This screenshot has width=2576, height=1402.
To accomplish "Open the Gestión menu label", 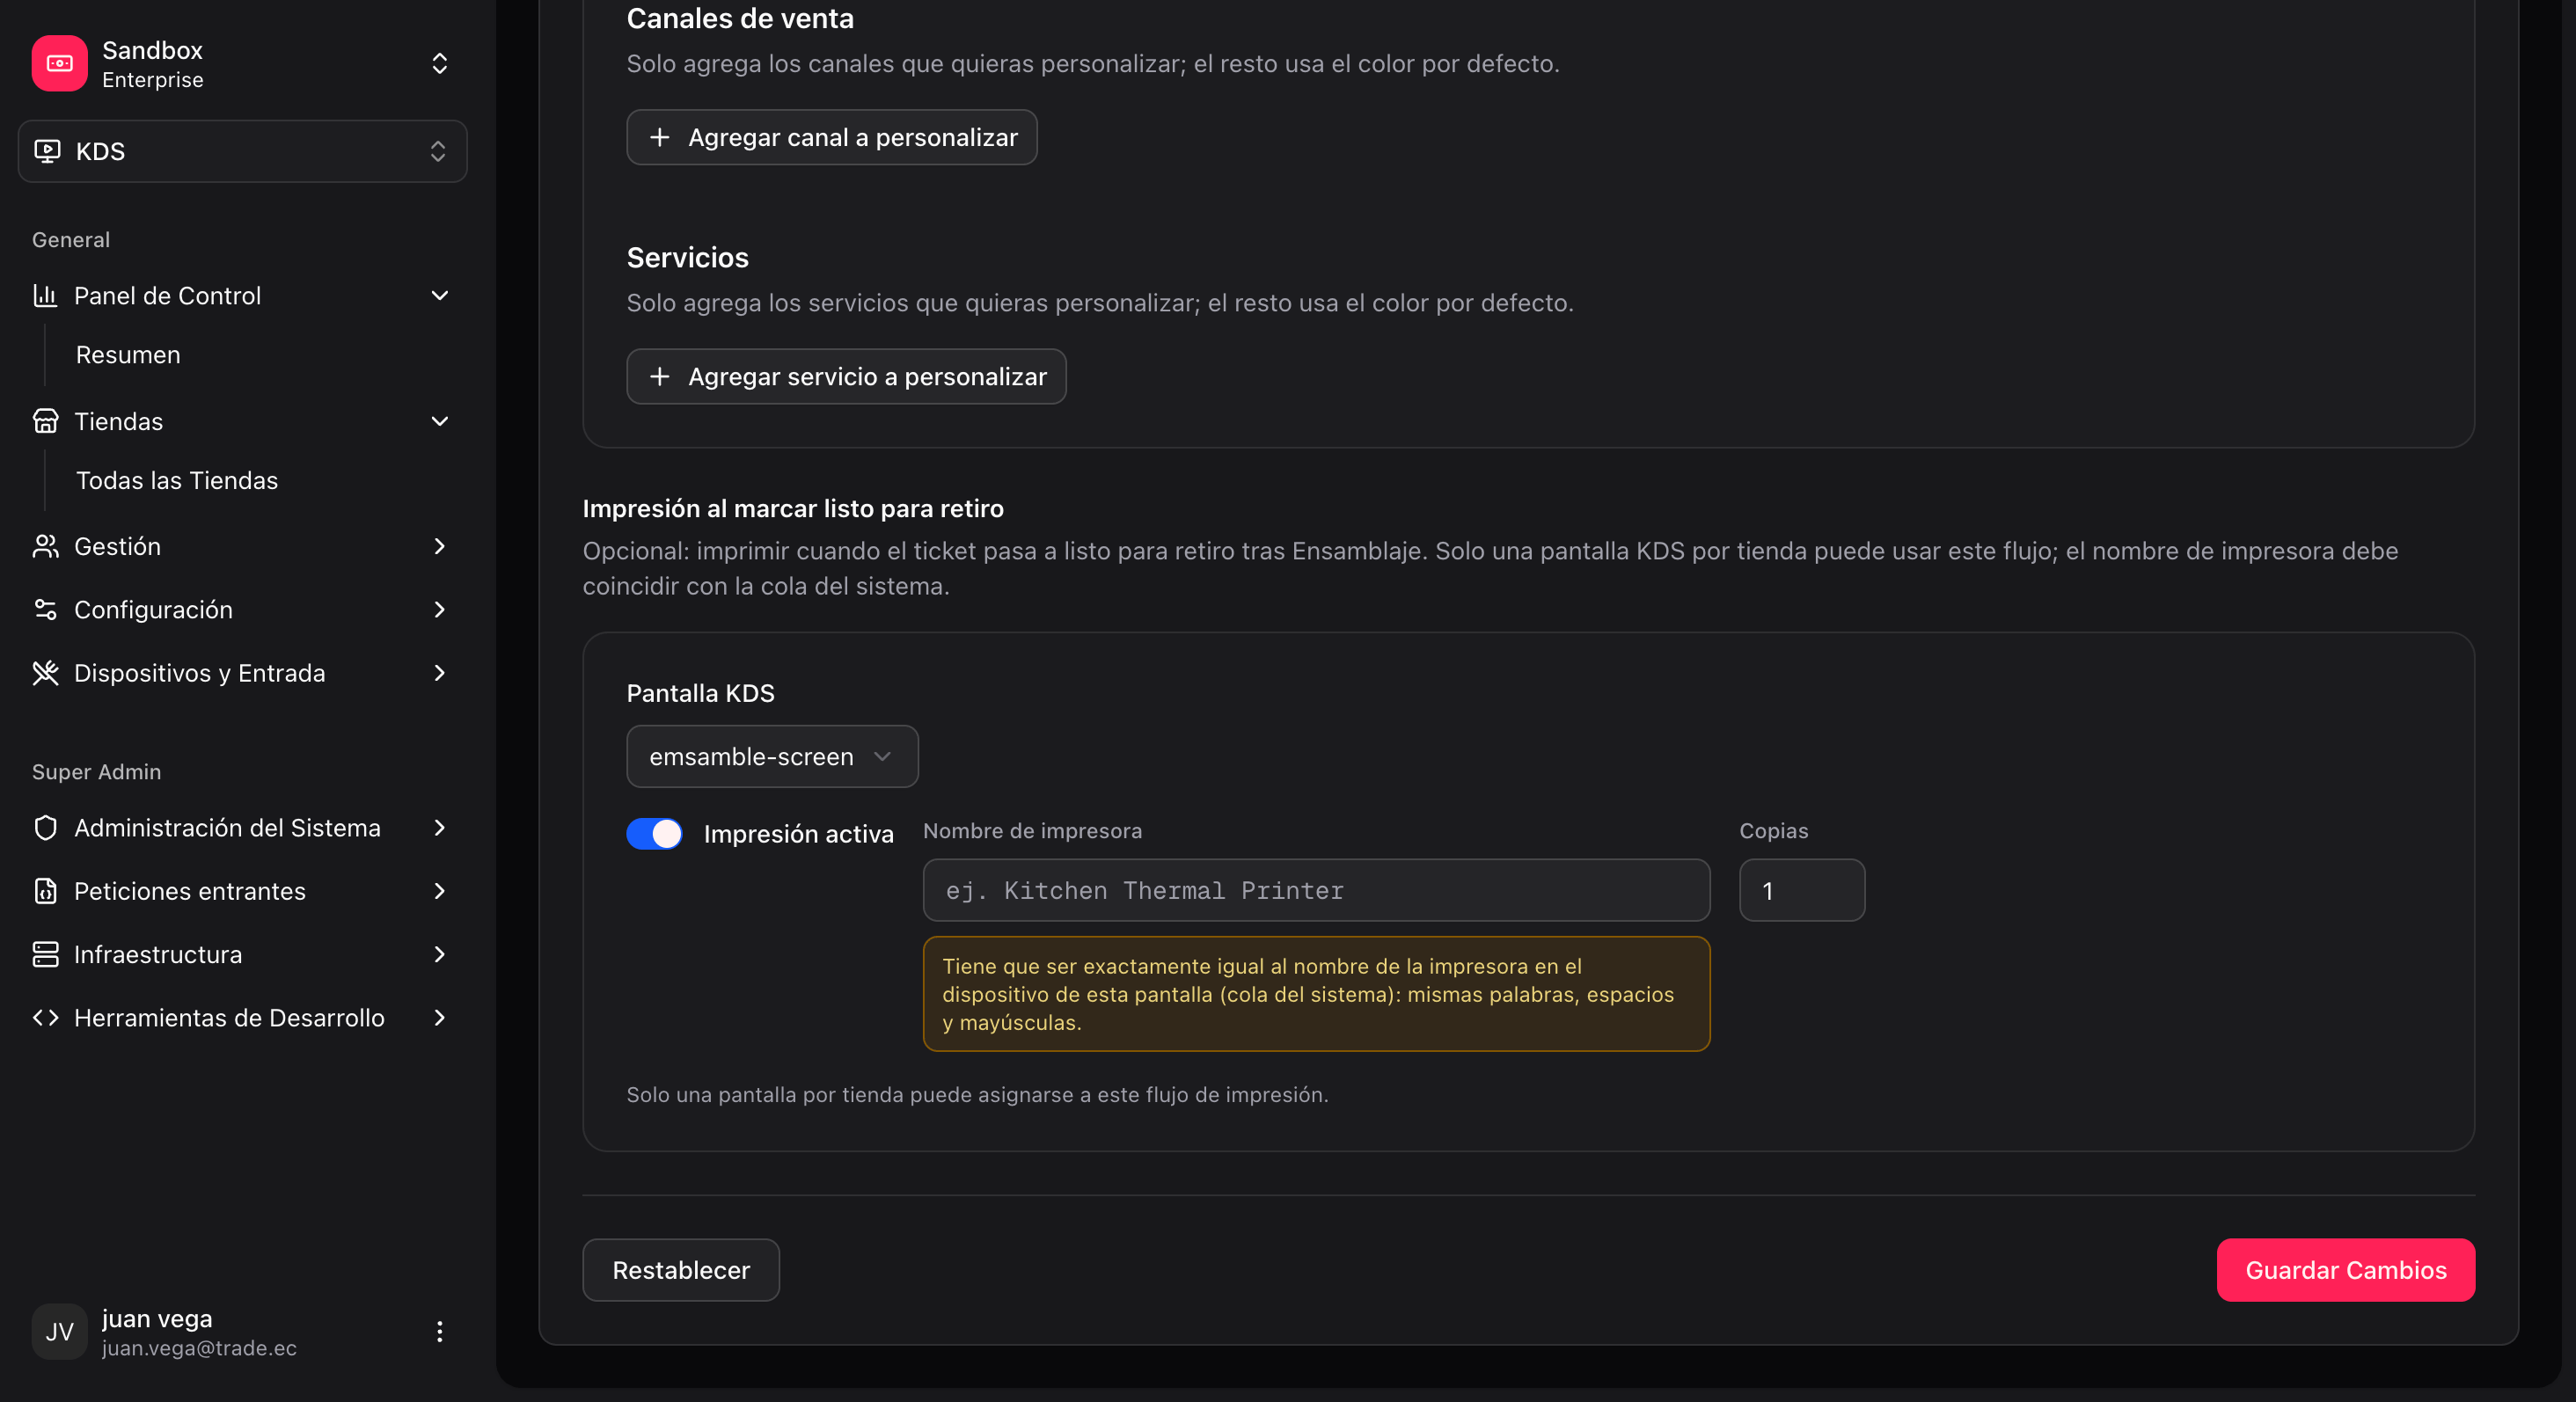I will (x=117, y=546).
